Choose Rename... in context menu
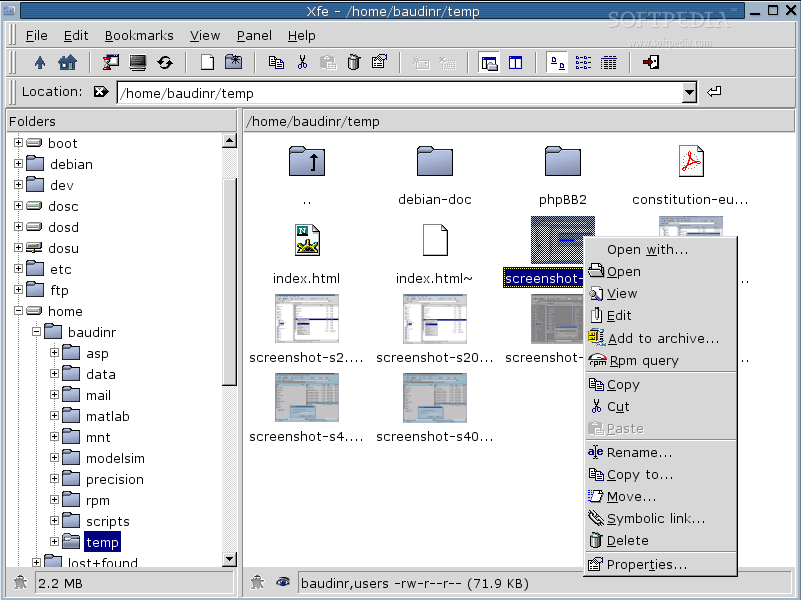The image size is (801, 600). click(x=660, y=452)
